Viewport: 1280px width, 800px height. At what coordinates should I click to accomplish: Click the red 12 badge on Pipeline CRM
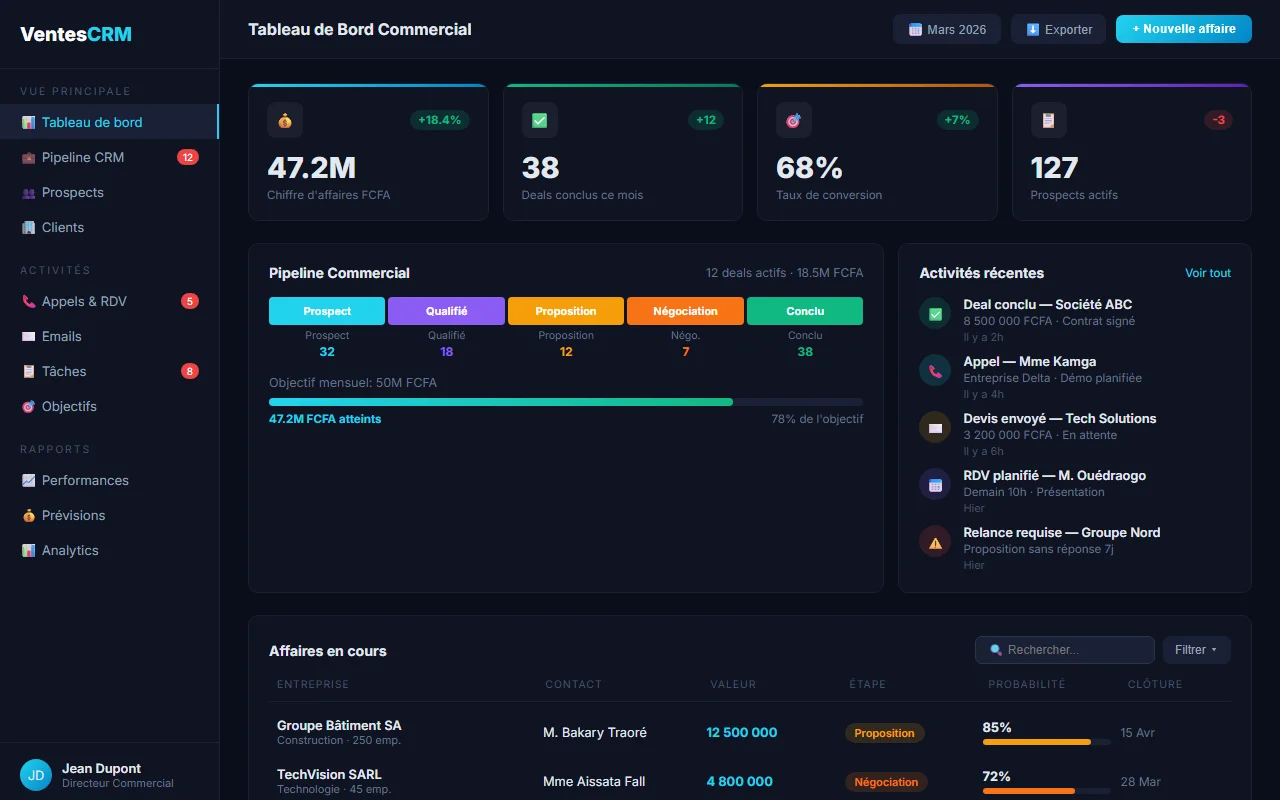(188, 157)
